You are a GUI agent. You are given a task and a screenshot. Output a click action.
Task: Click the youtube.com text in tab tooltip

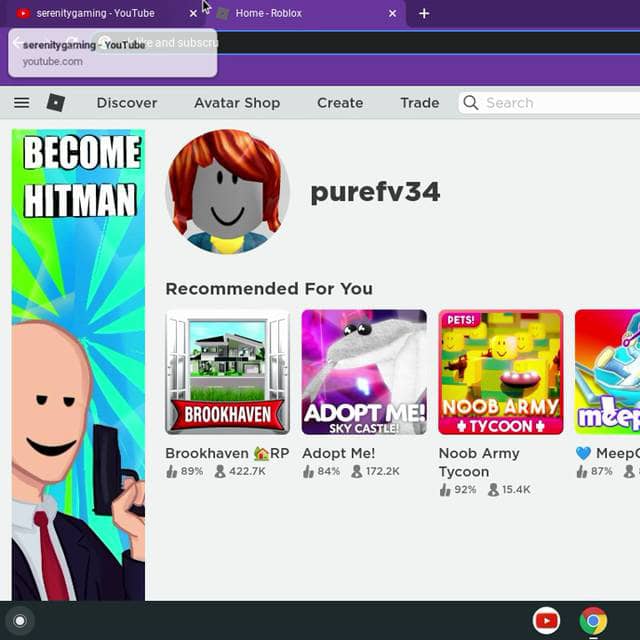click(x=53, y=62)
